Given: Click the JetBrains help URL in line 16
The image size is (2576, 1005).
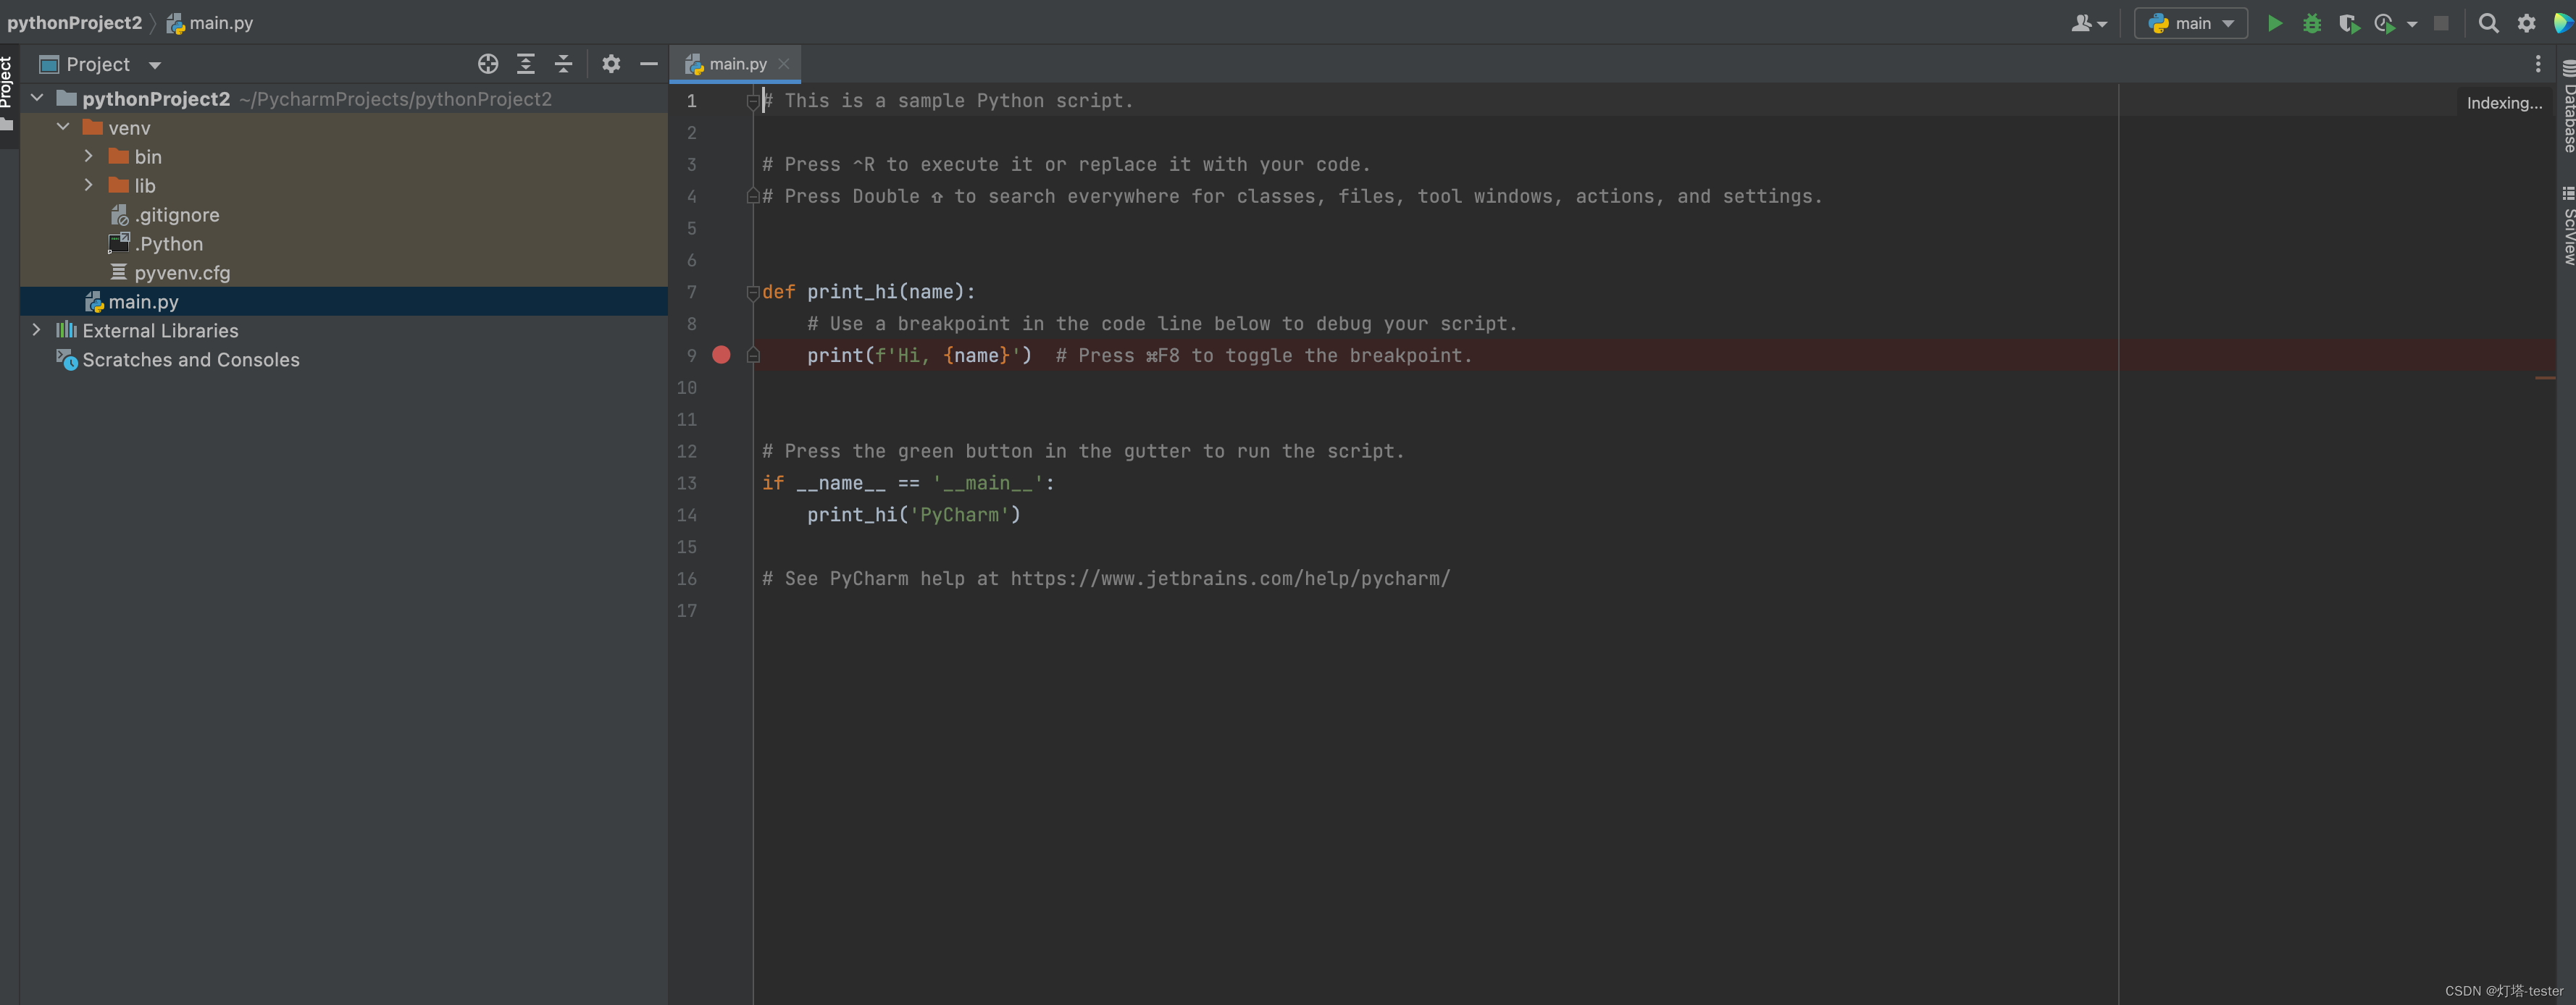Looking at the screenshot, I should pyautogui.click(x=1229, y=578).
